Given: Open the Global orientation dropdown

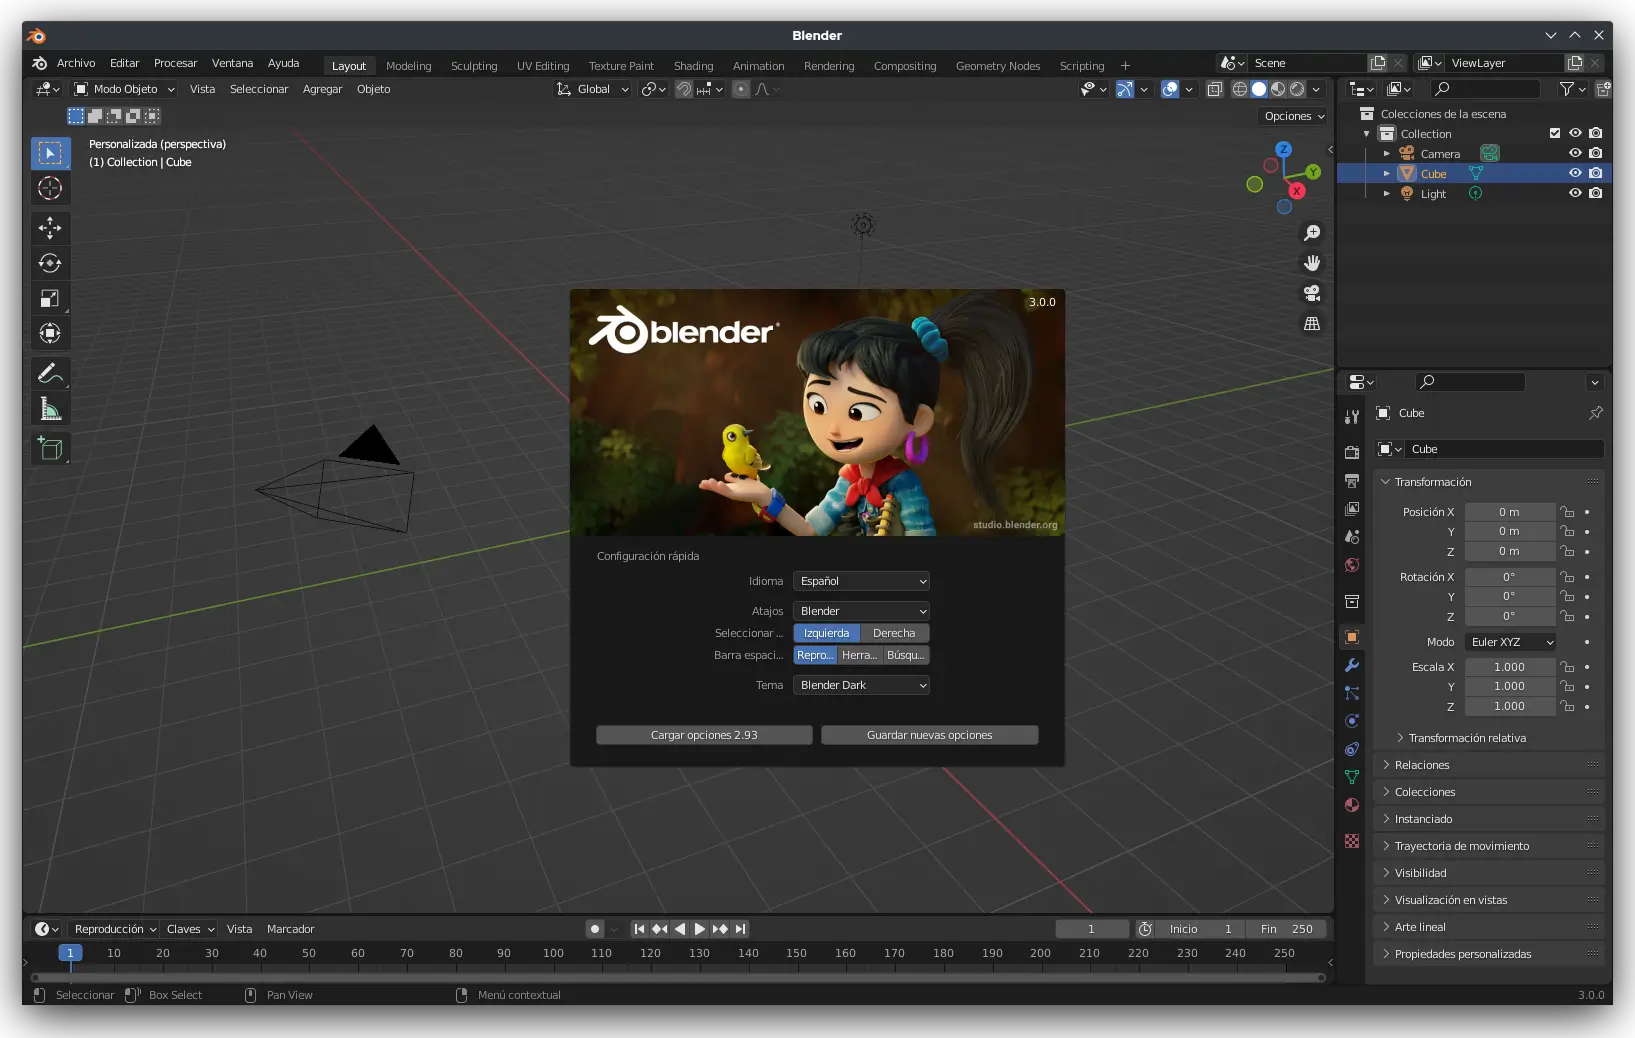Looking at the screenshot, I should coord(593,89).
